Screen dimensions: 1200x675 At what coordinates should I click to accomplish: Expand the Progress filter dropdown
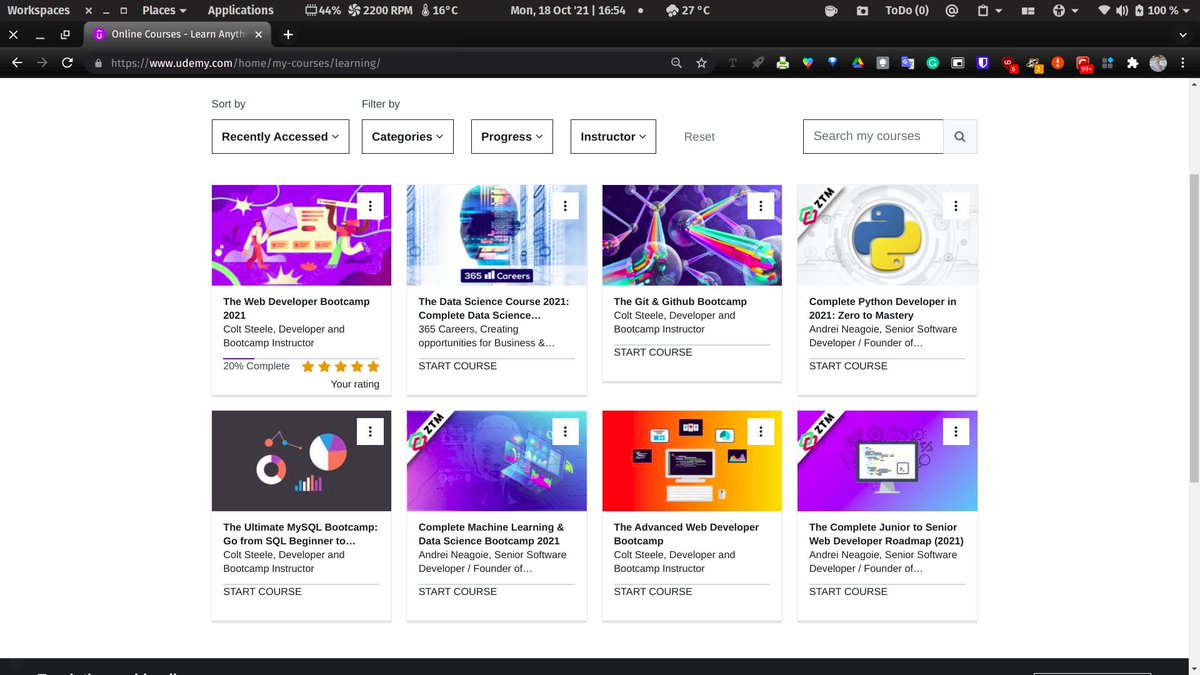pyautogui.click(x=512, y=137)
